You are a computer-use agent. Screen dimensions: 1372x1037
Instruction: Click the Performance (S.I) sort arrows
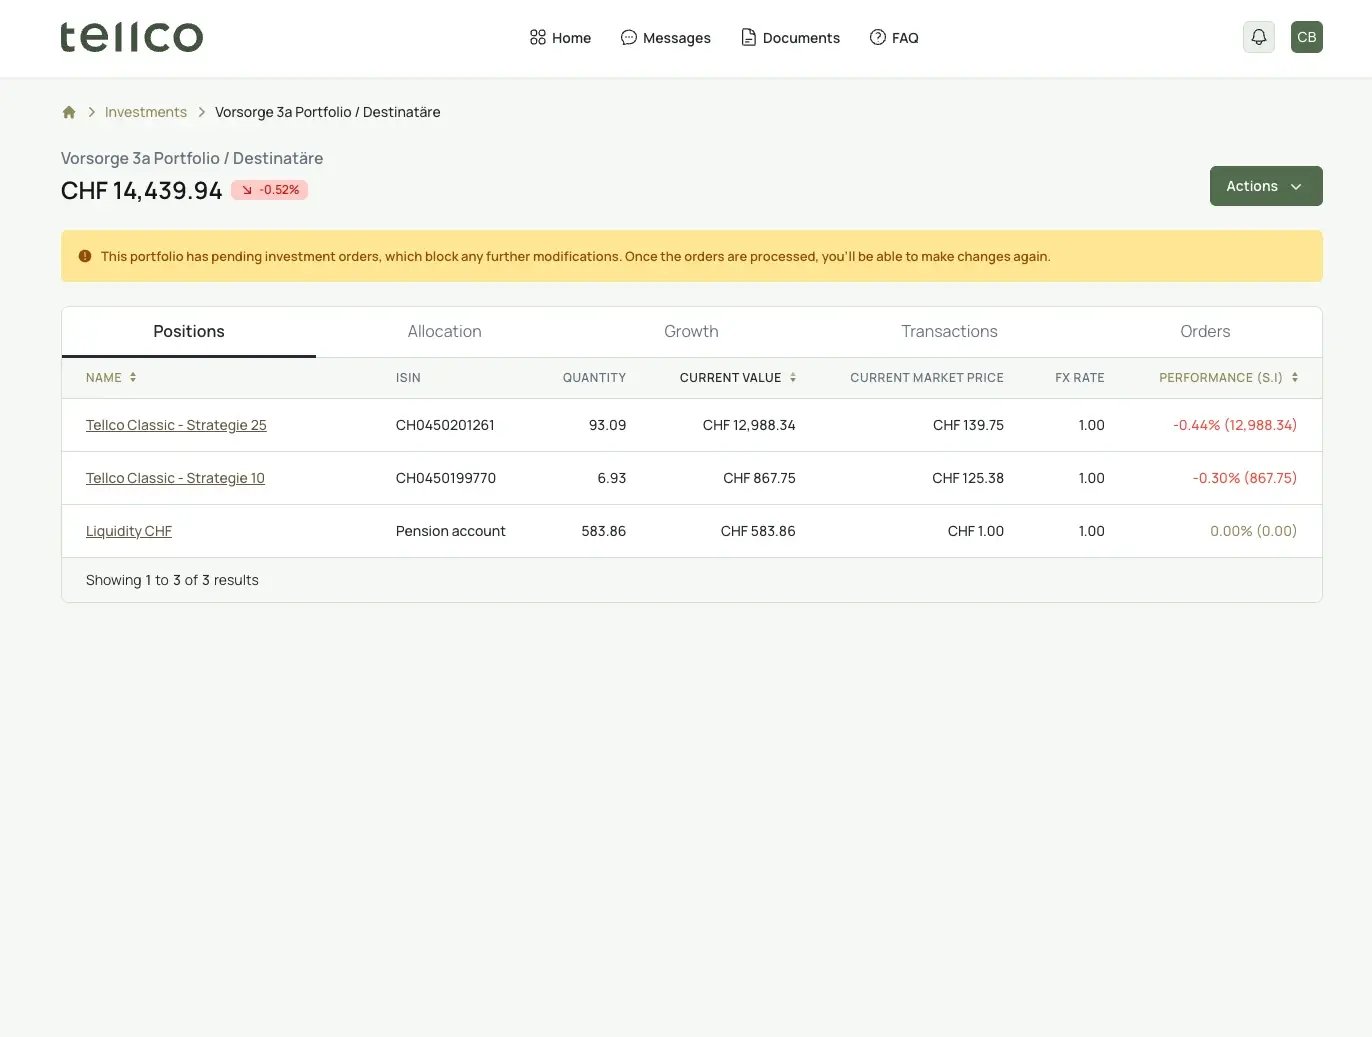[x=1295, y=377]
